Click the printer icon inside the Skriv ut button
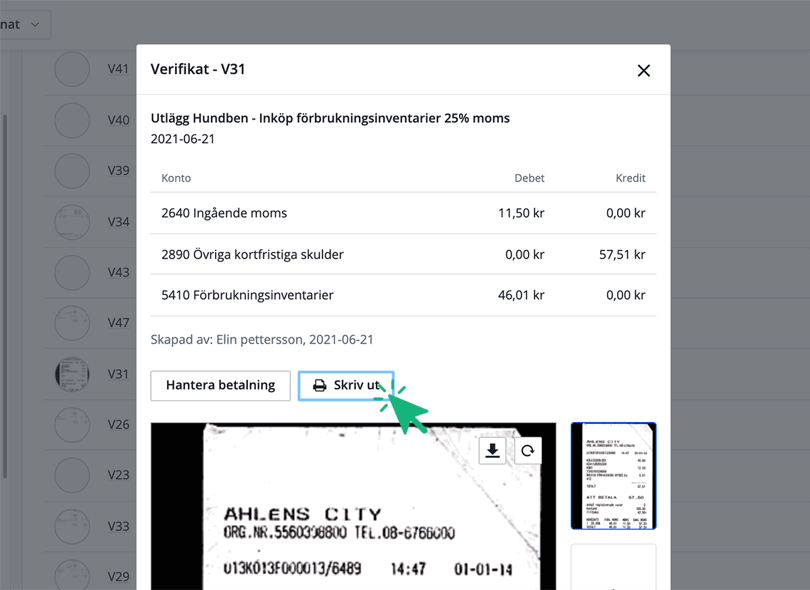Viewport: 810px width, 590px height. point(319,385)
